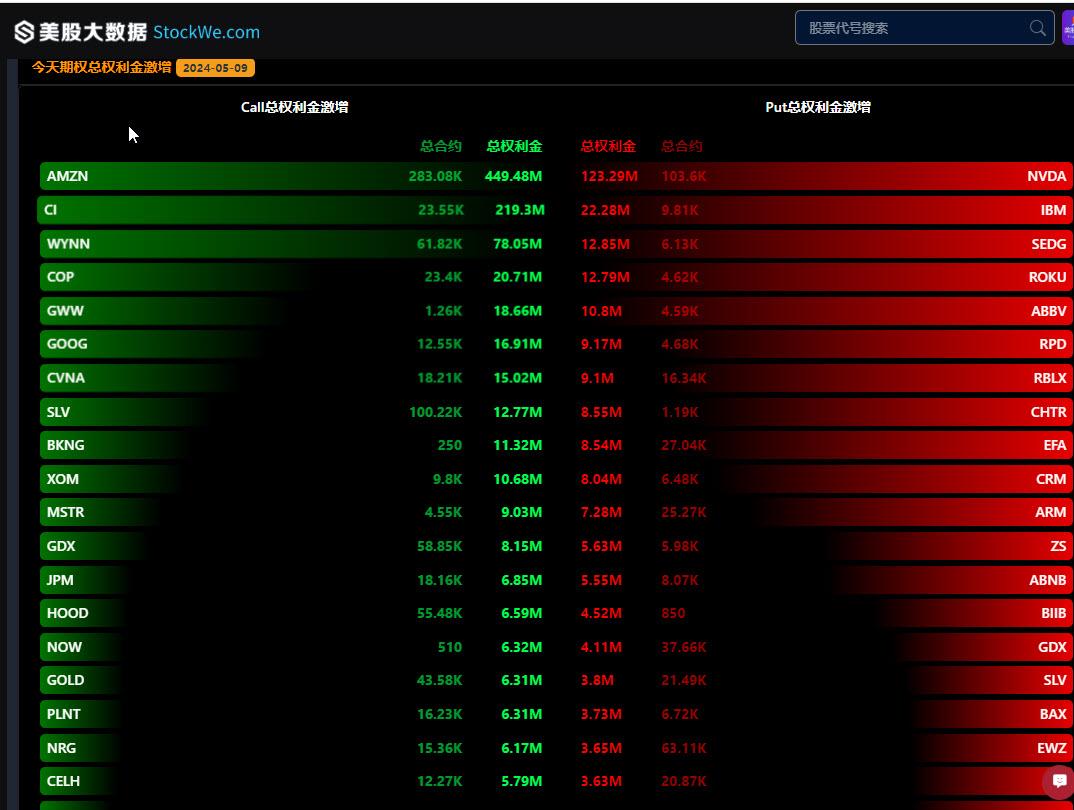The image size is (1074, 810).
Task: Open the NVDA put row
Action: 824,176
